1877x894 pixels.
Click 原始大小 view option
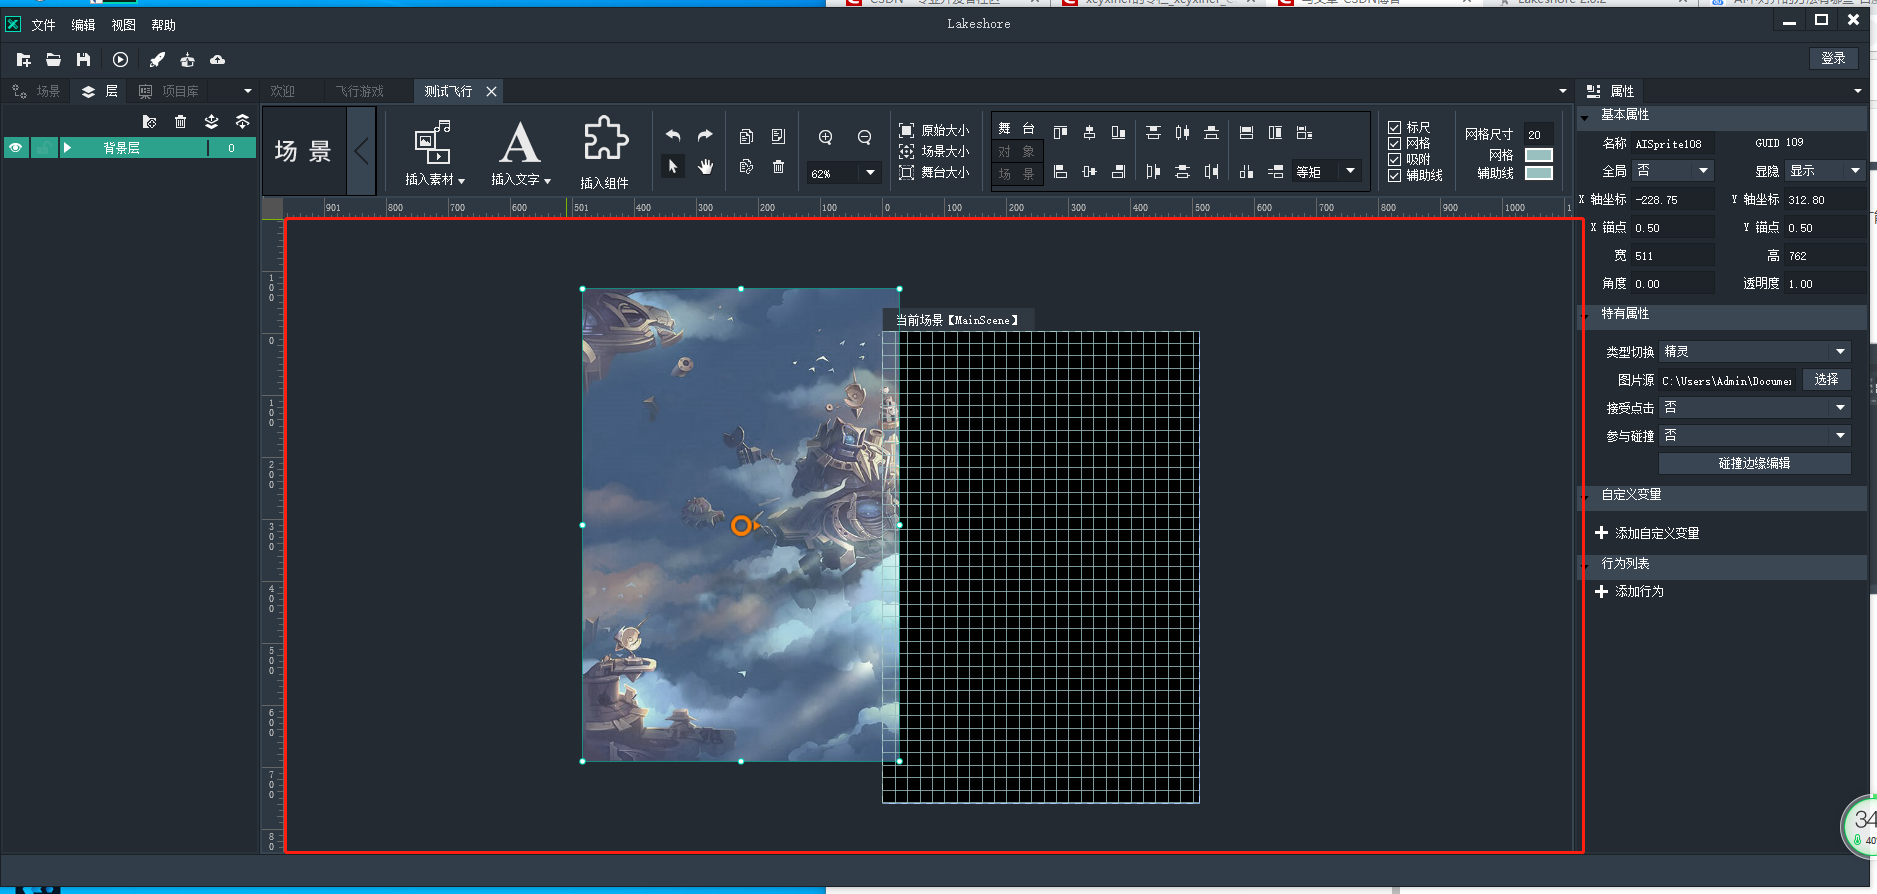pyautogui.click(x=934, y=130)
